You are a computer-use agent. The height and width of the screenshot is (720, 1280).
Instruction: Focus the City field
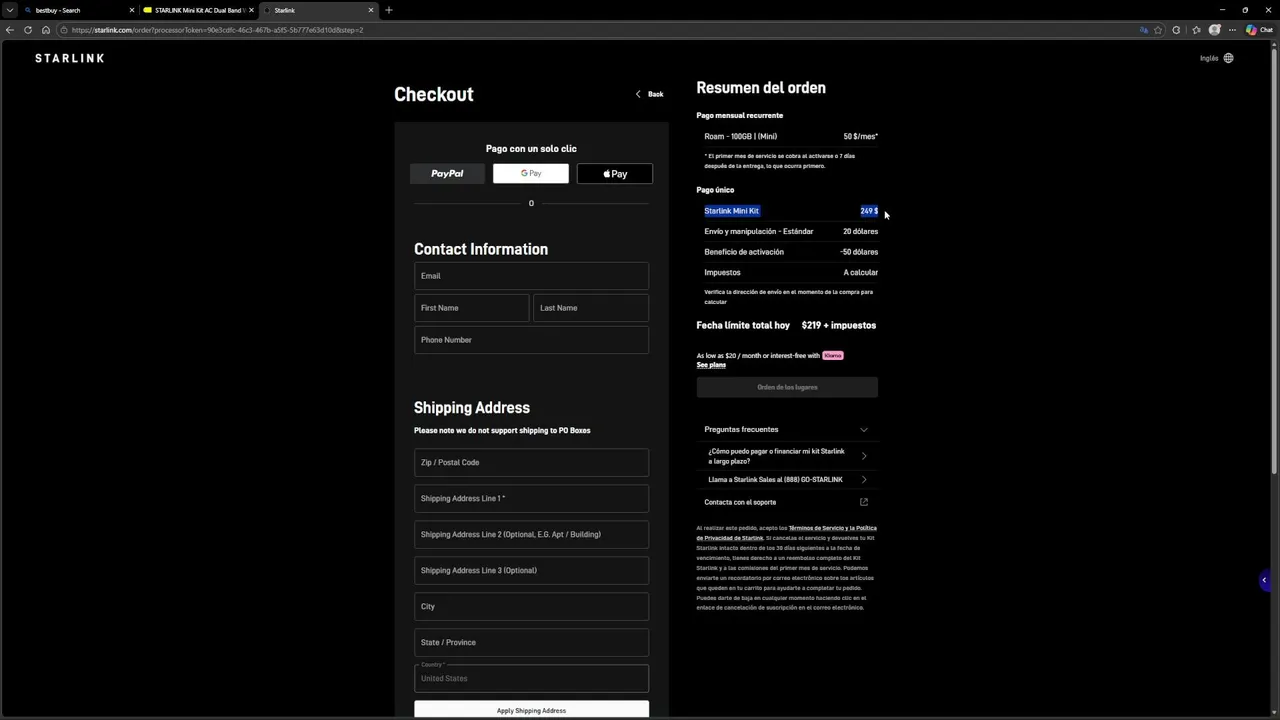(531, 606)
